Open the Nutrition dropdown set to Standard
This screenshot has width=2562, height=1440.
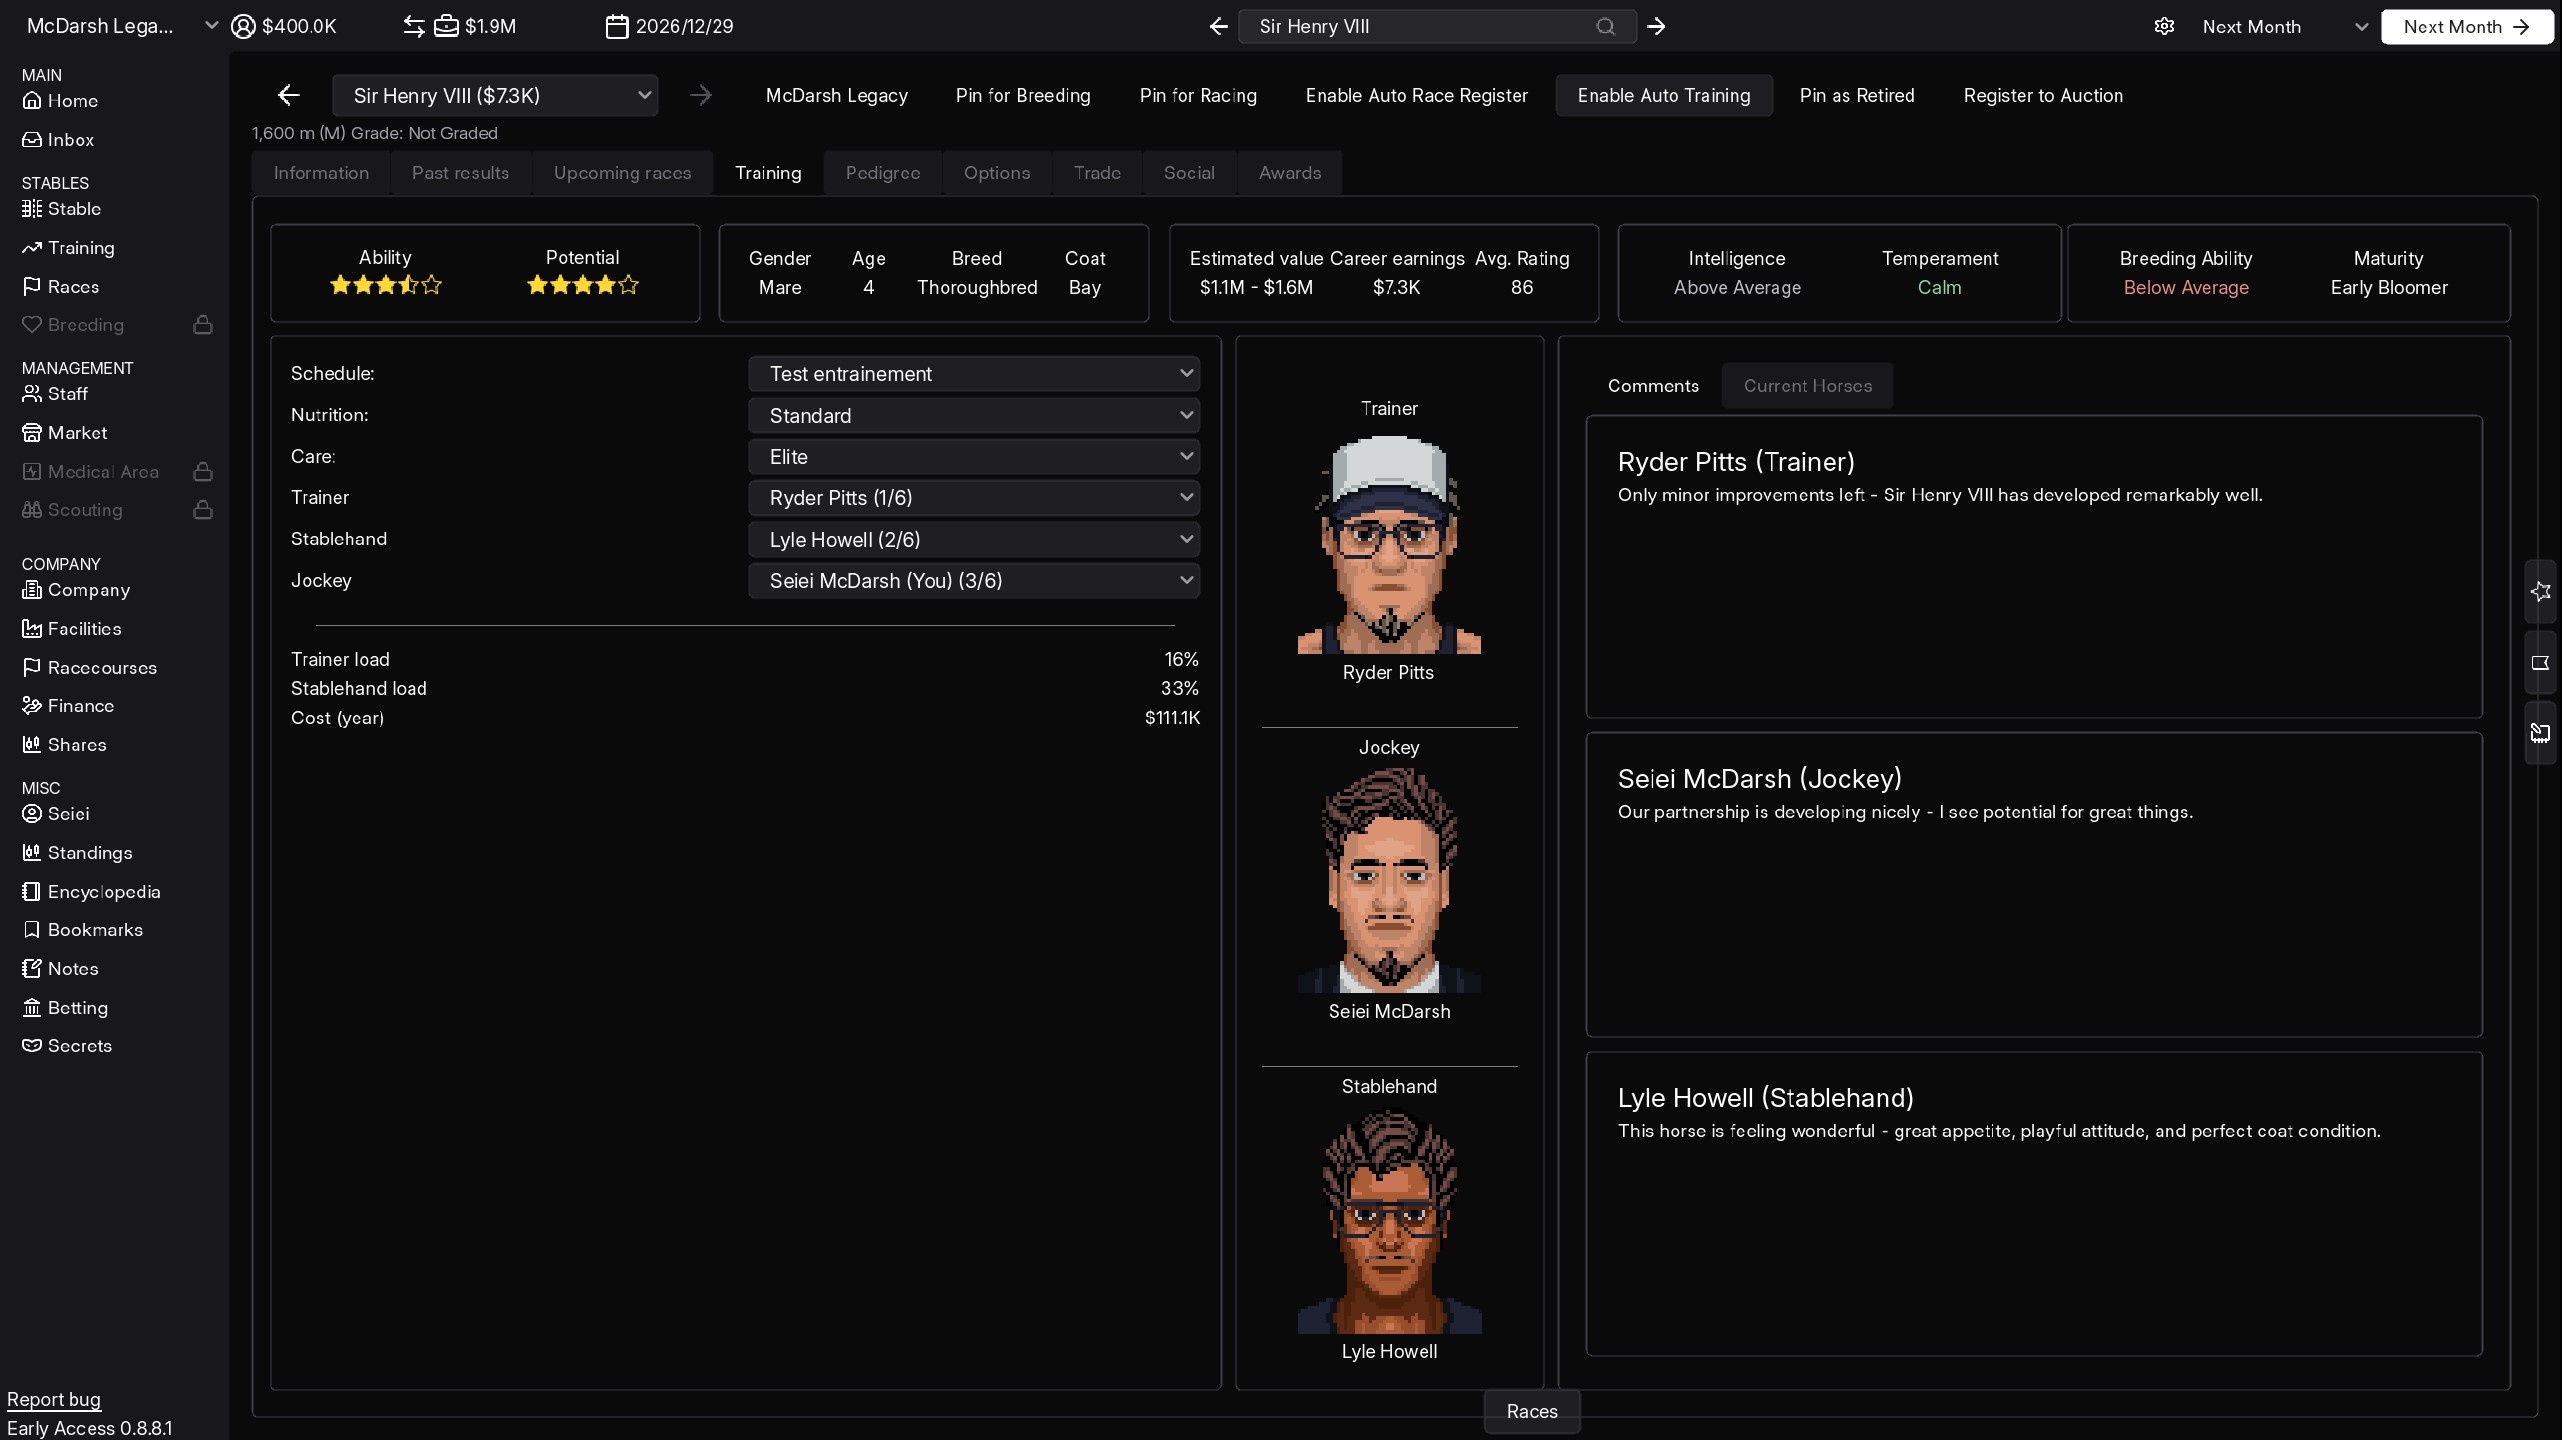973,415
